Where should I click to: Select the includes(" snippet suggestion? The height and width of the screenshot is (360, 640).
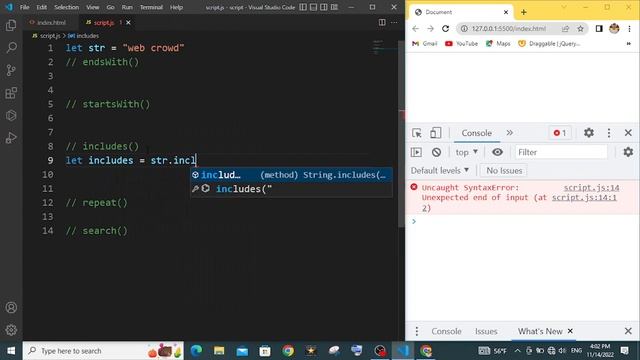point(291,189)
